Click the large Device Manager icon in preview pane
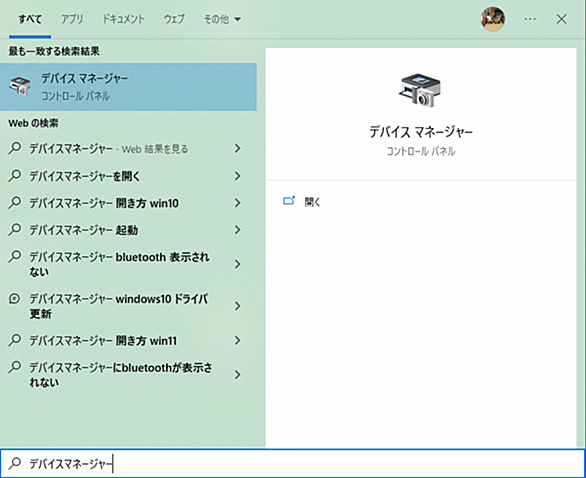The width and height of the screenshot is (586, 478). pos(420,90)
